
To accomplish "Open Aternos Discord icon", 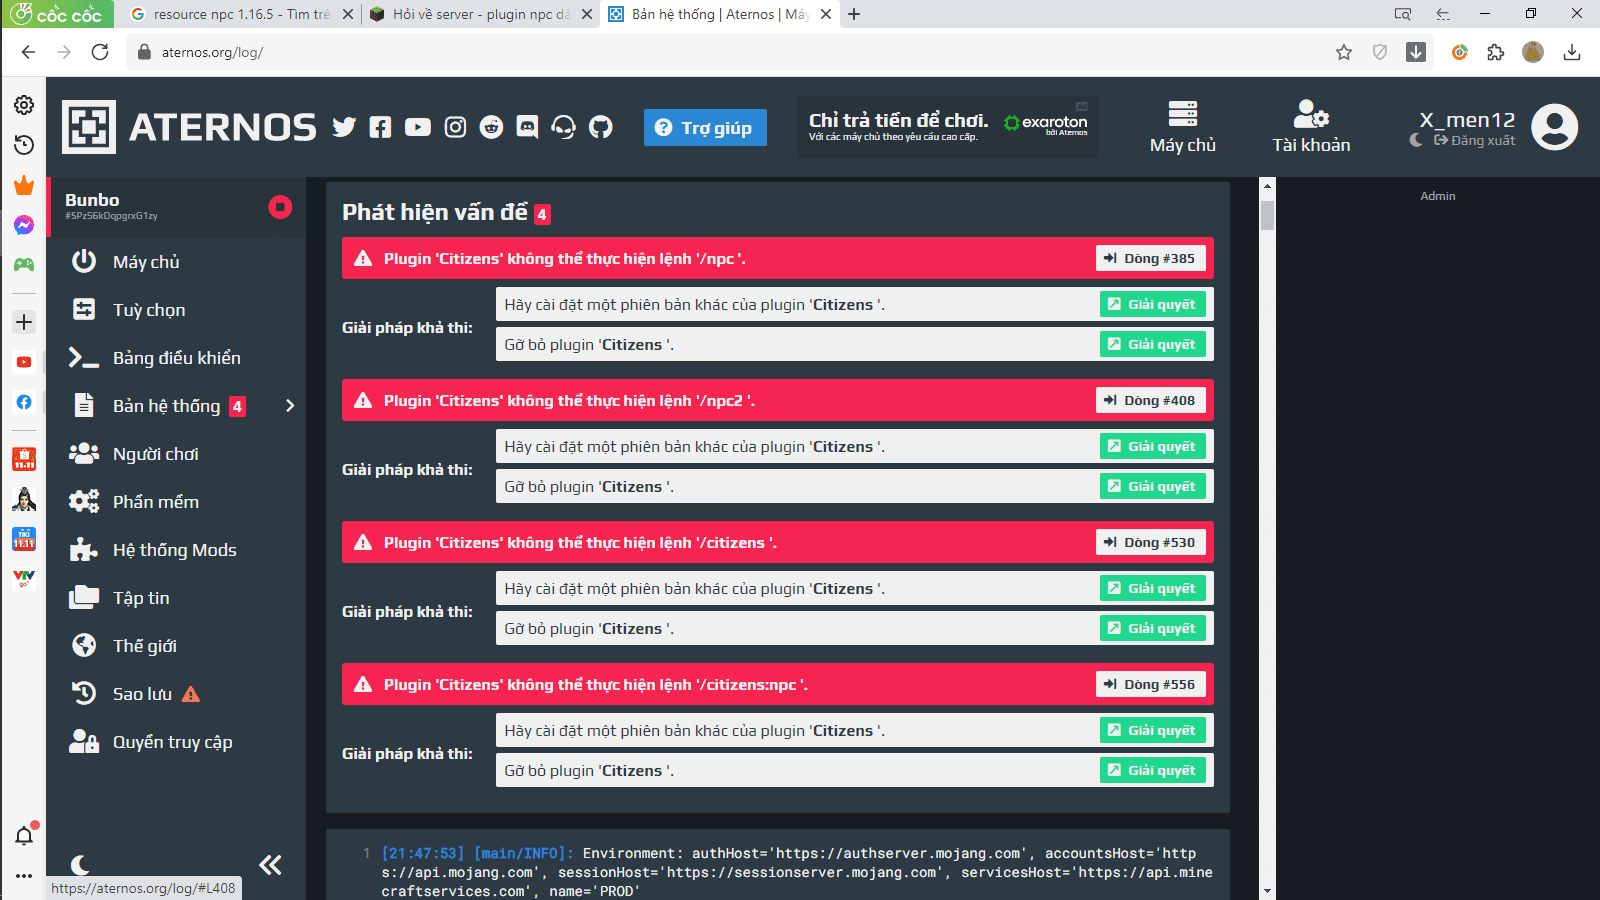I will [527, 127].
